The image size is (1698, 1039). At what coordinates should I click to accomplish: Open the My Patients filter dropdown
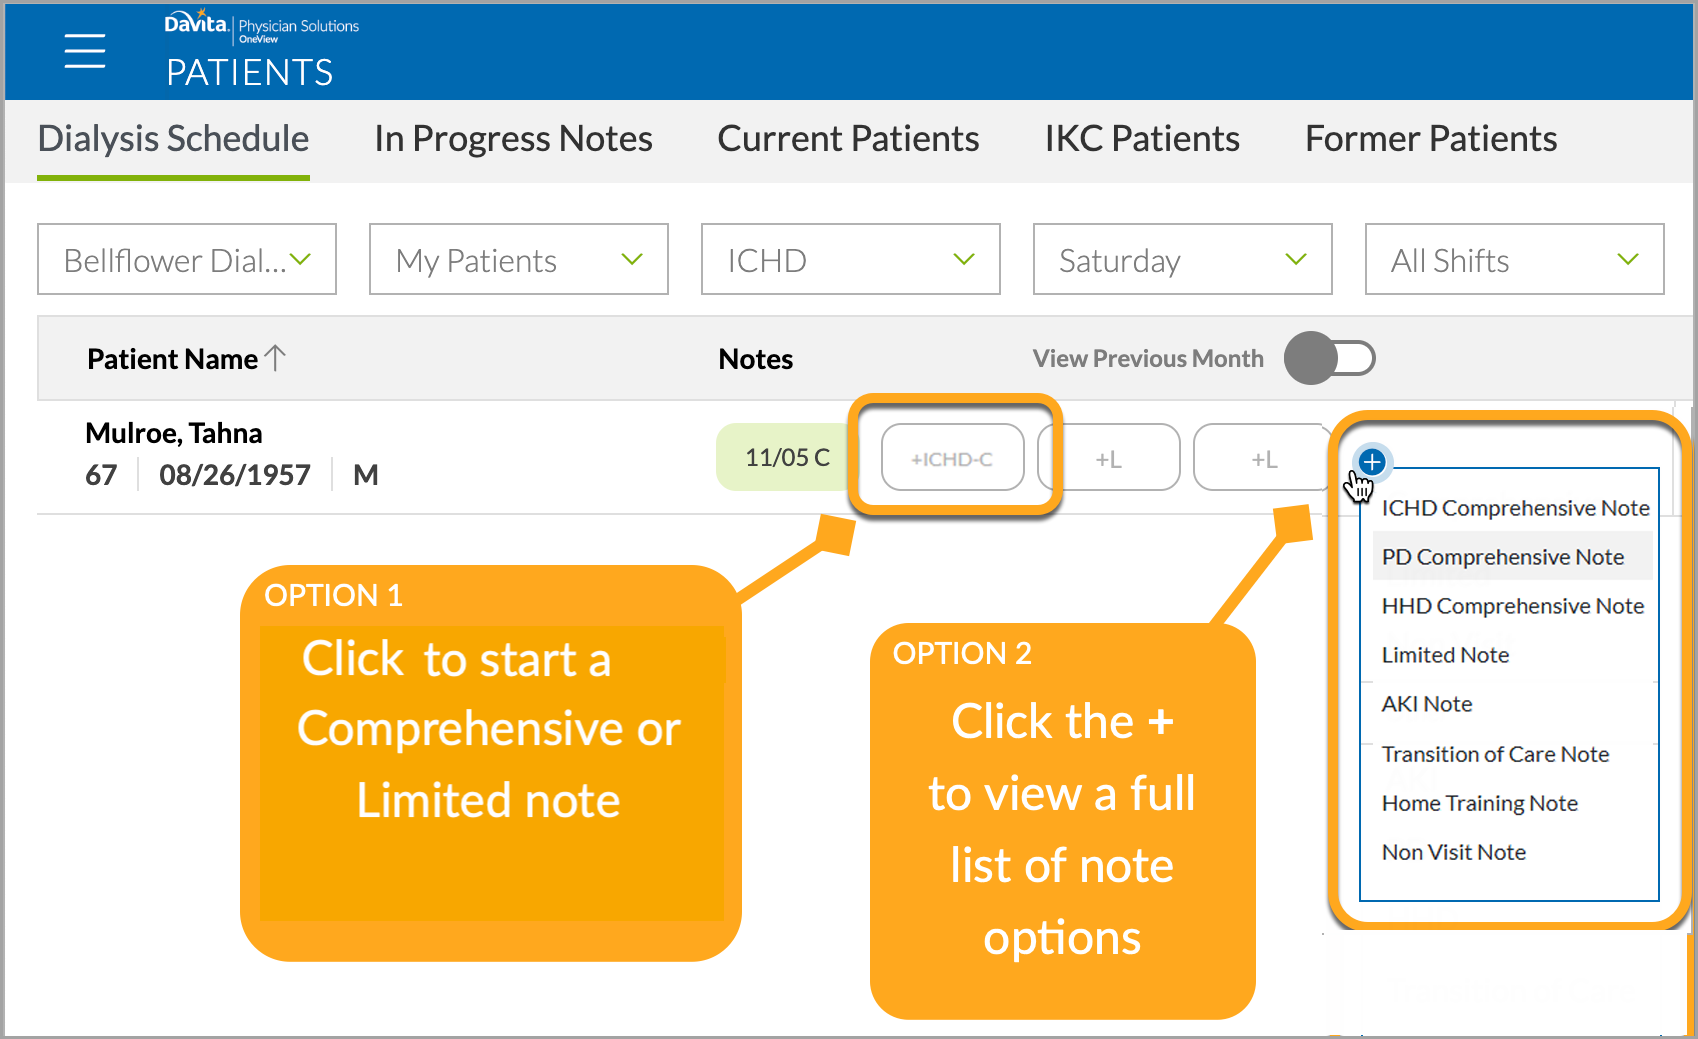click(519, 259)
